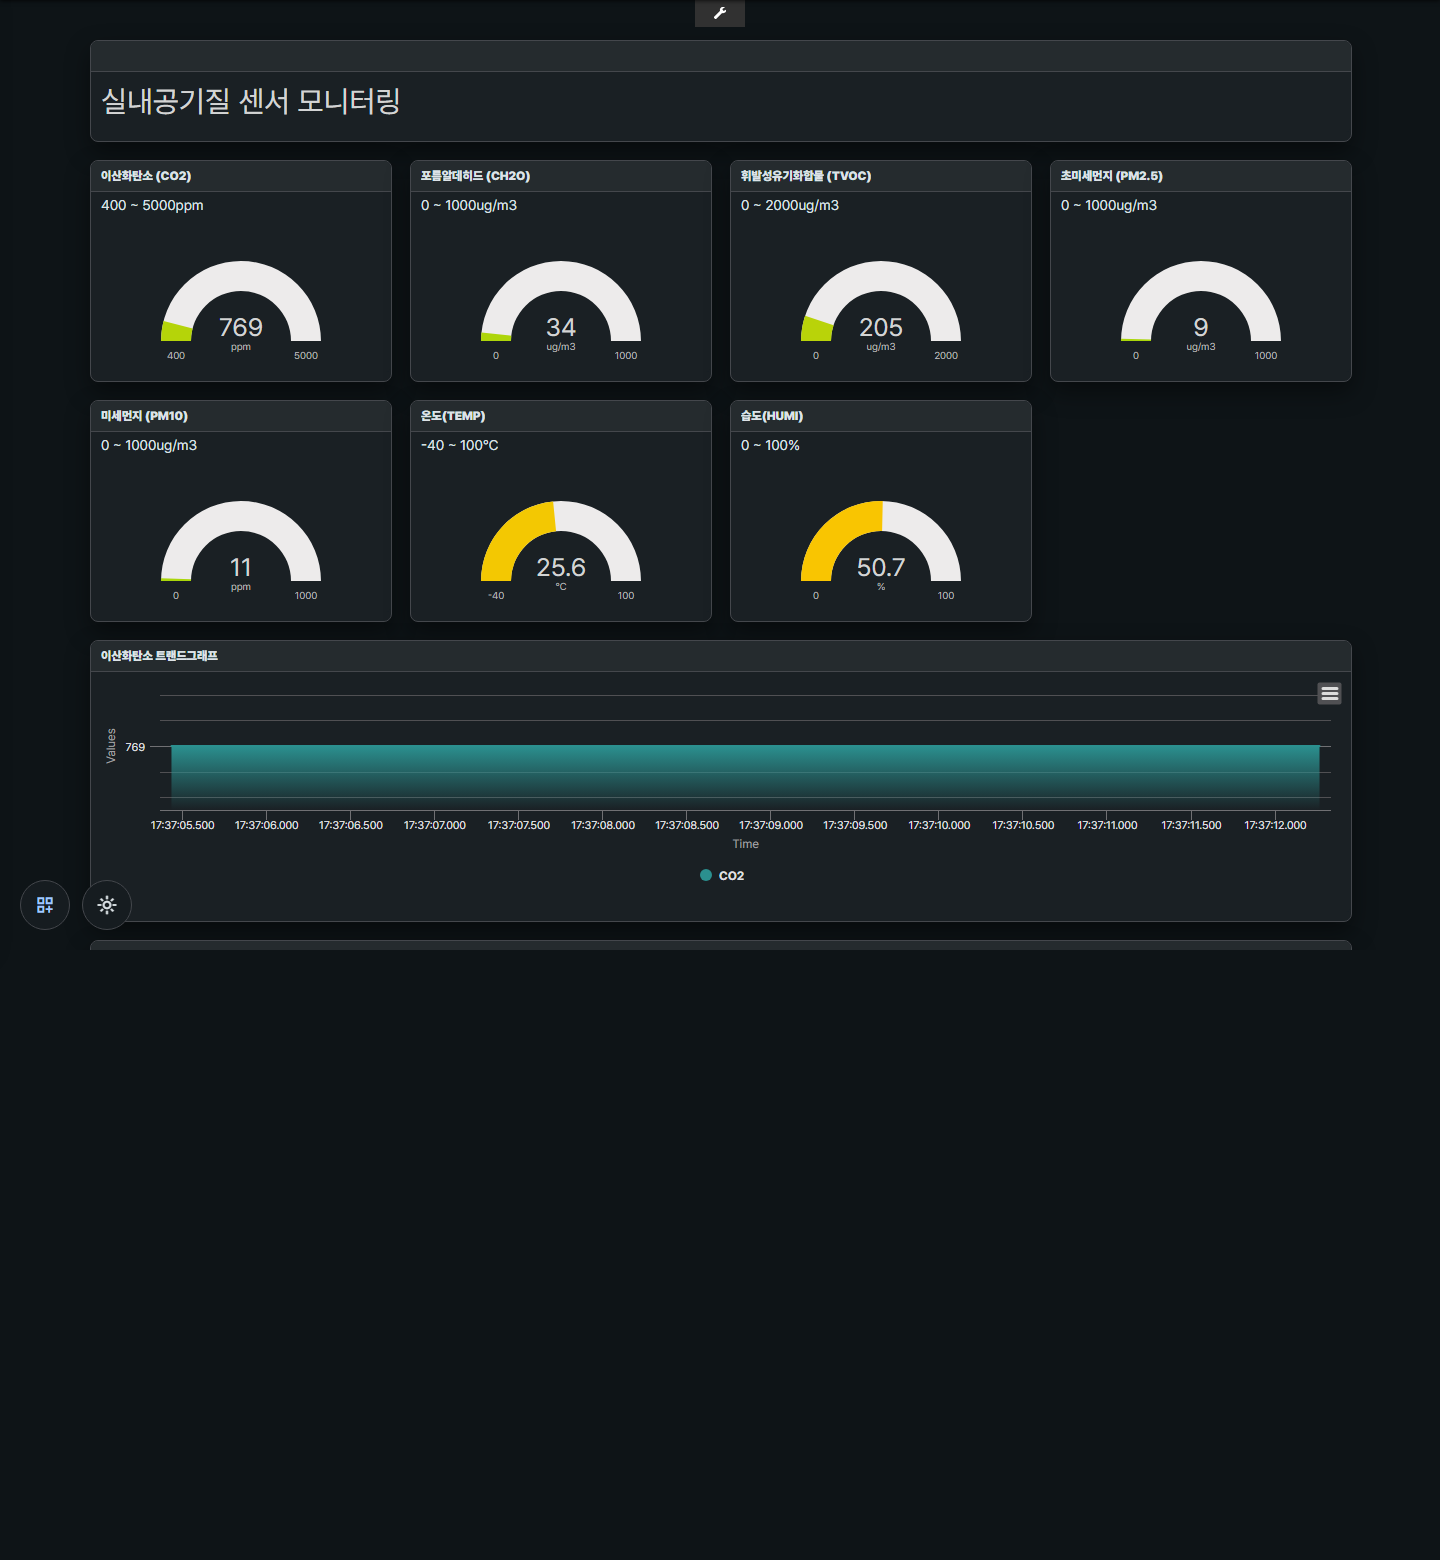Click the teal CO2 area chart
Image resolution: width=1440 pixels, height=1560 pixels.
point(745,776)
